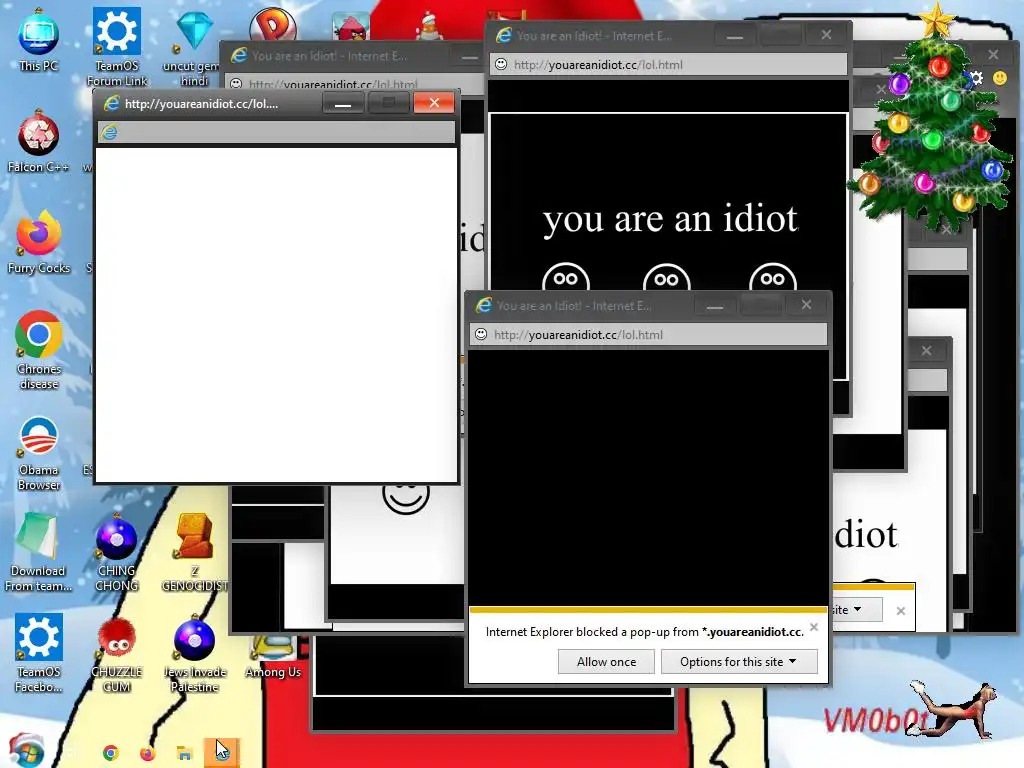Screen dimensions: 1024x768
Task: Dismiss the notification bar in the background window
Action: click(901, 611)
